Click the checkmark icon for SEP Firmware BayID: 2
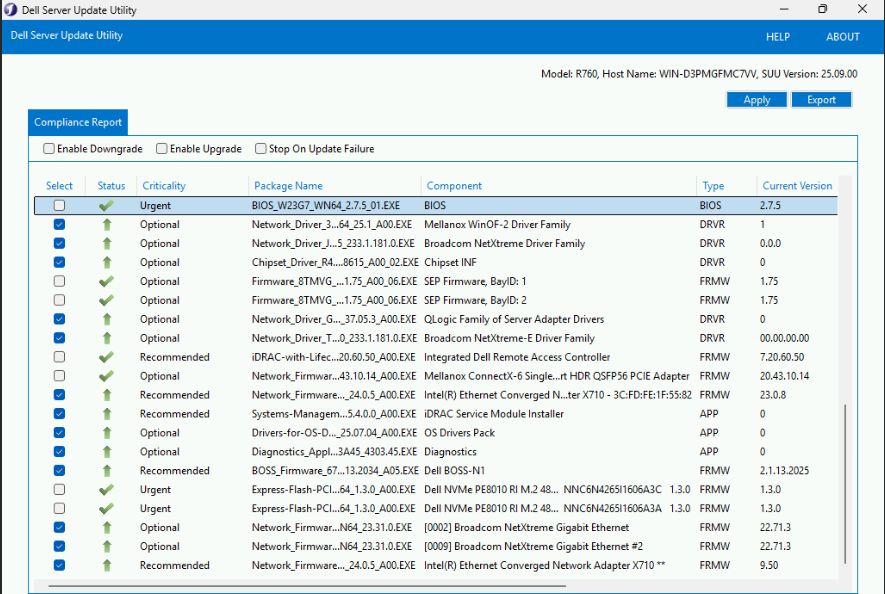The width and height of the screenshot is (885, 594). (x=106, y=300)
